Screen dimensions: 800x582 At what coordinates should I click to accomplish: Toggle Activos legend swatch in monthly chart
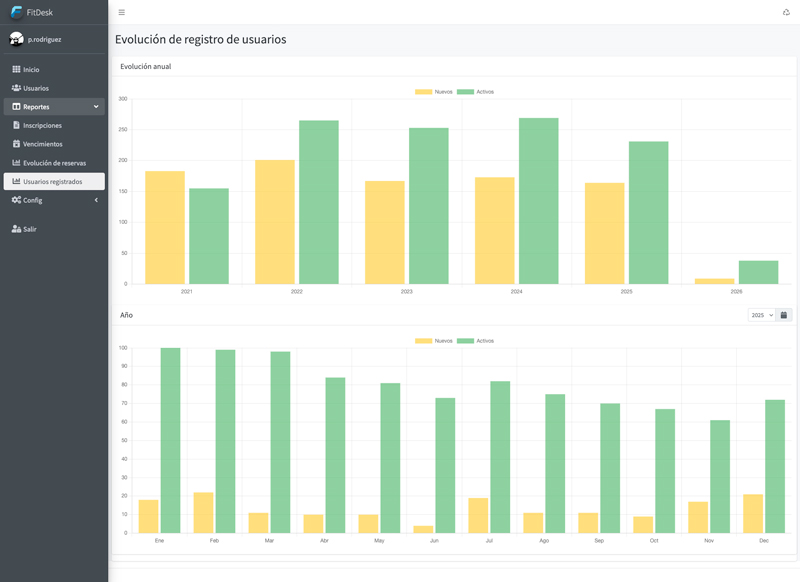click(465, 341)
